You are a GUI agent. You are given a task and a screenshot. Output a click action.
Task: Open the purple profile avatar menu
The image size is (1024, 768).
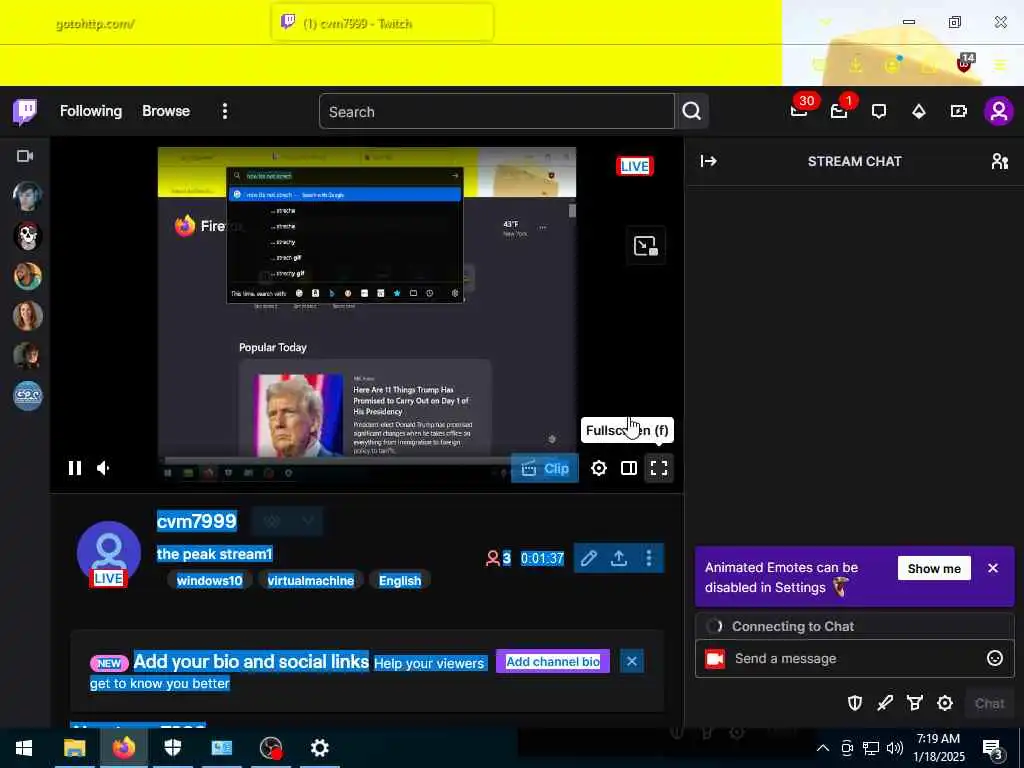[x=999, y=111]
